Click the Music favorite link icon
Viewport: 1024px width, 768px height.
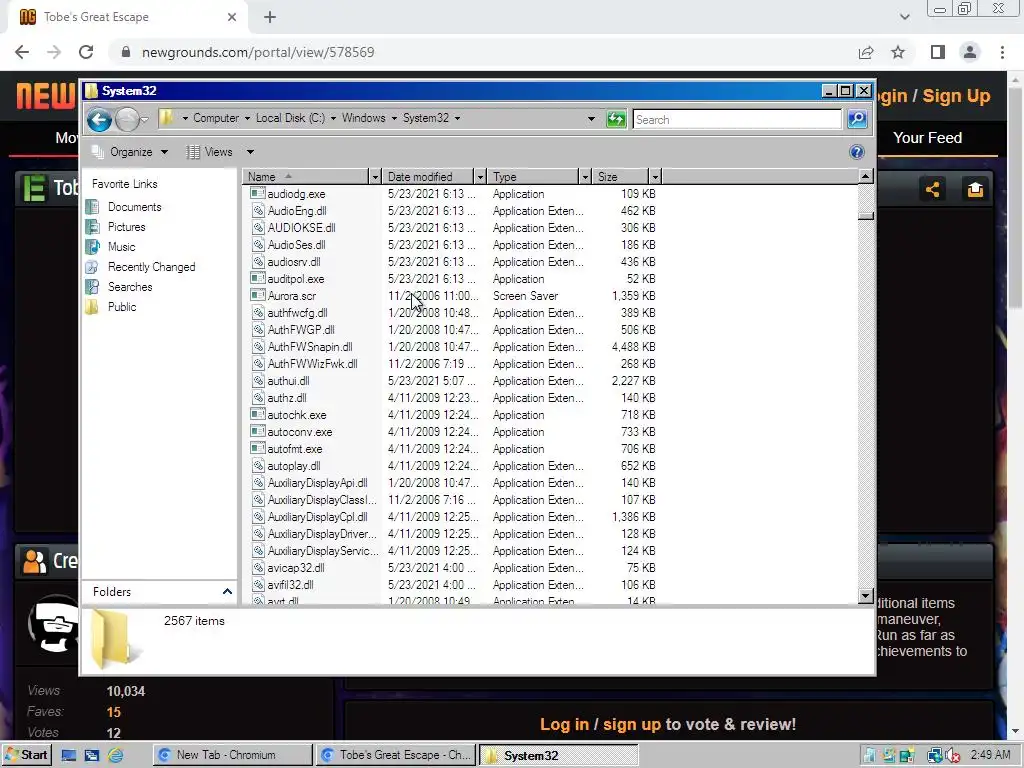tap(93, 247)
